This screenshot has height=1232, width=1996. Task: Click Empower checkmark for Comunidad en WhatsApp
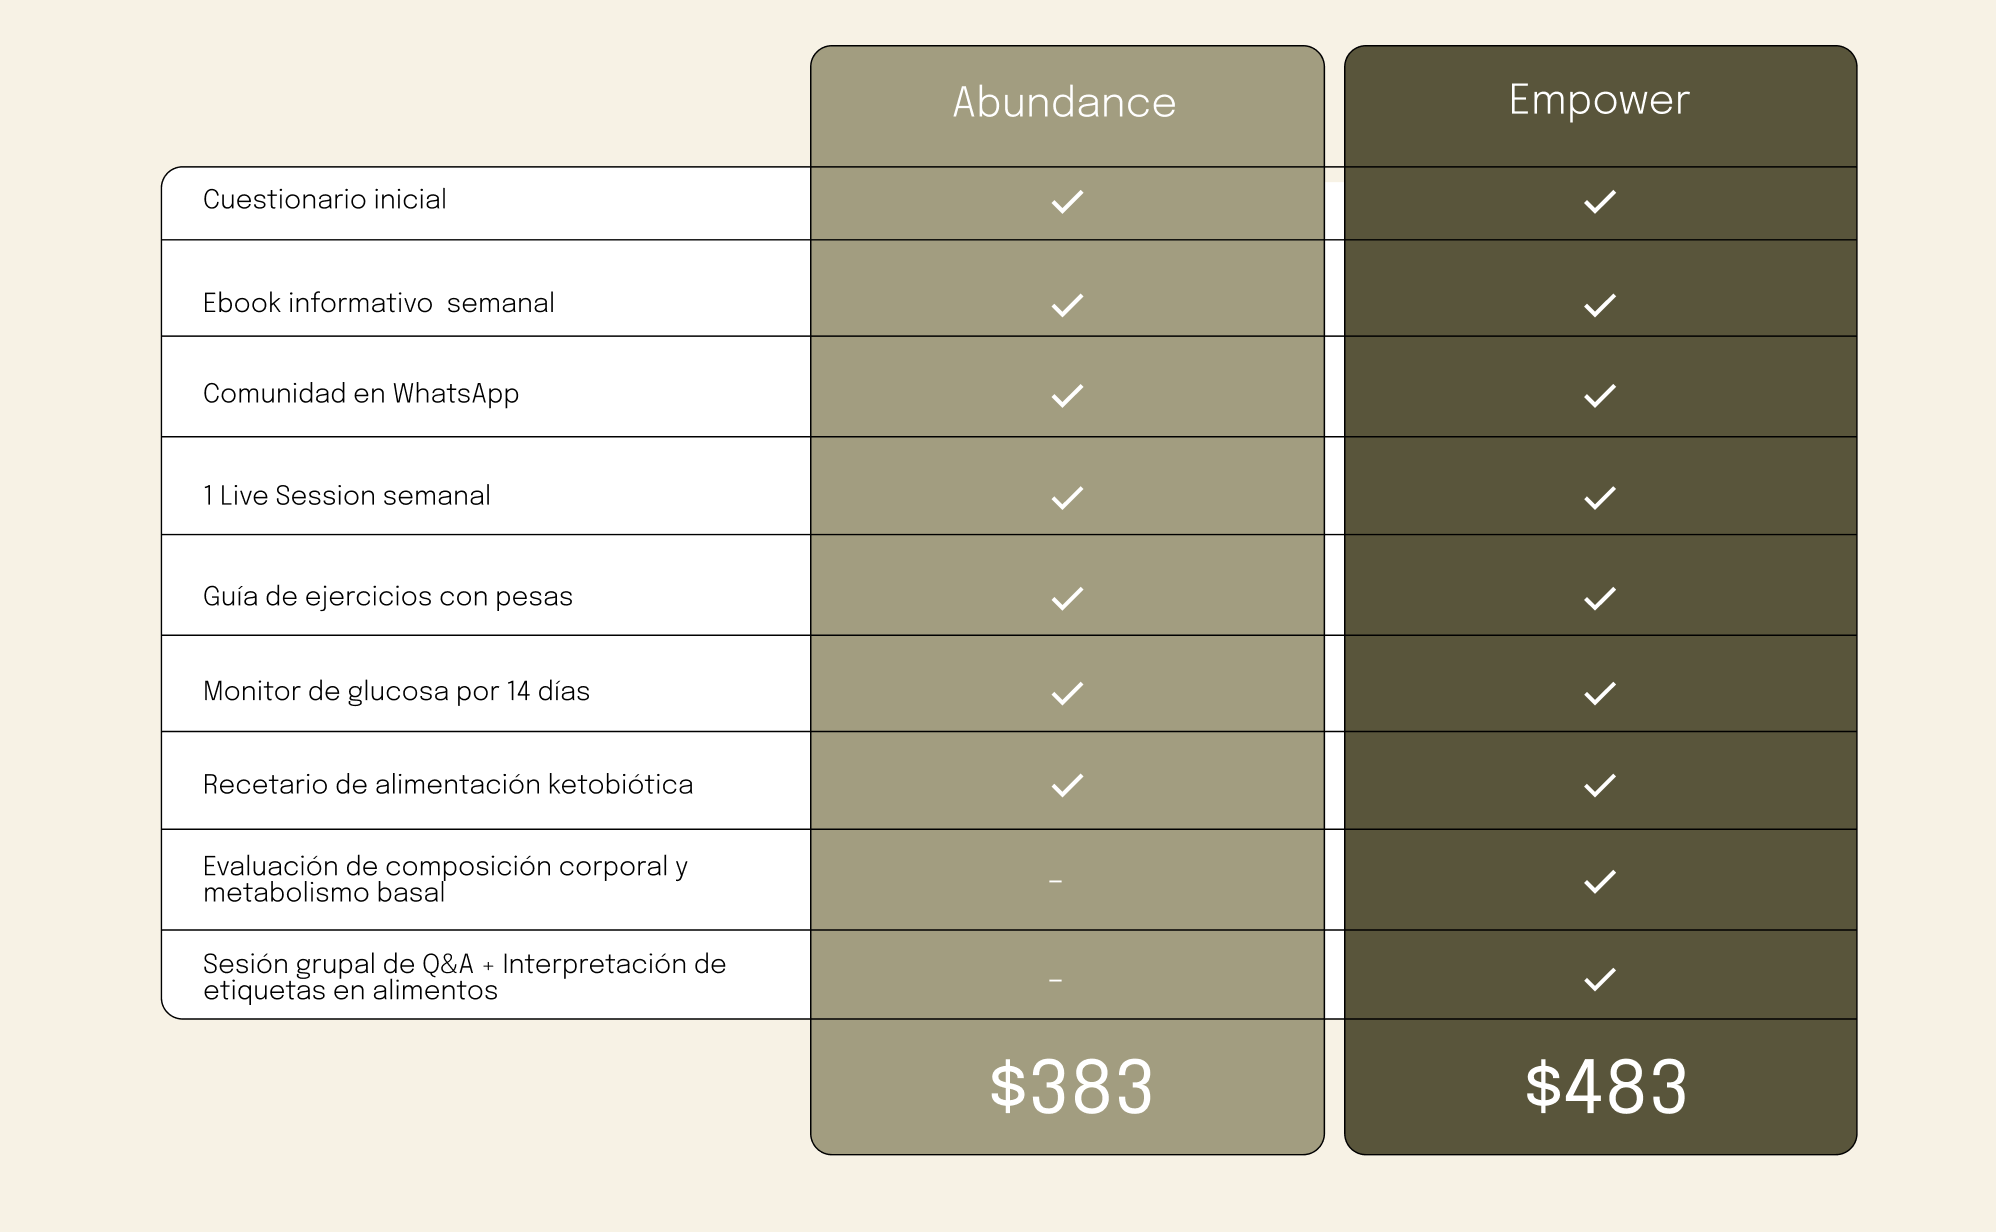(1600, 396)
